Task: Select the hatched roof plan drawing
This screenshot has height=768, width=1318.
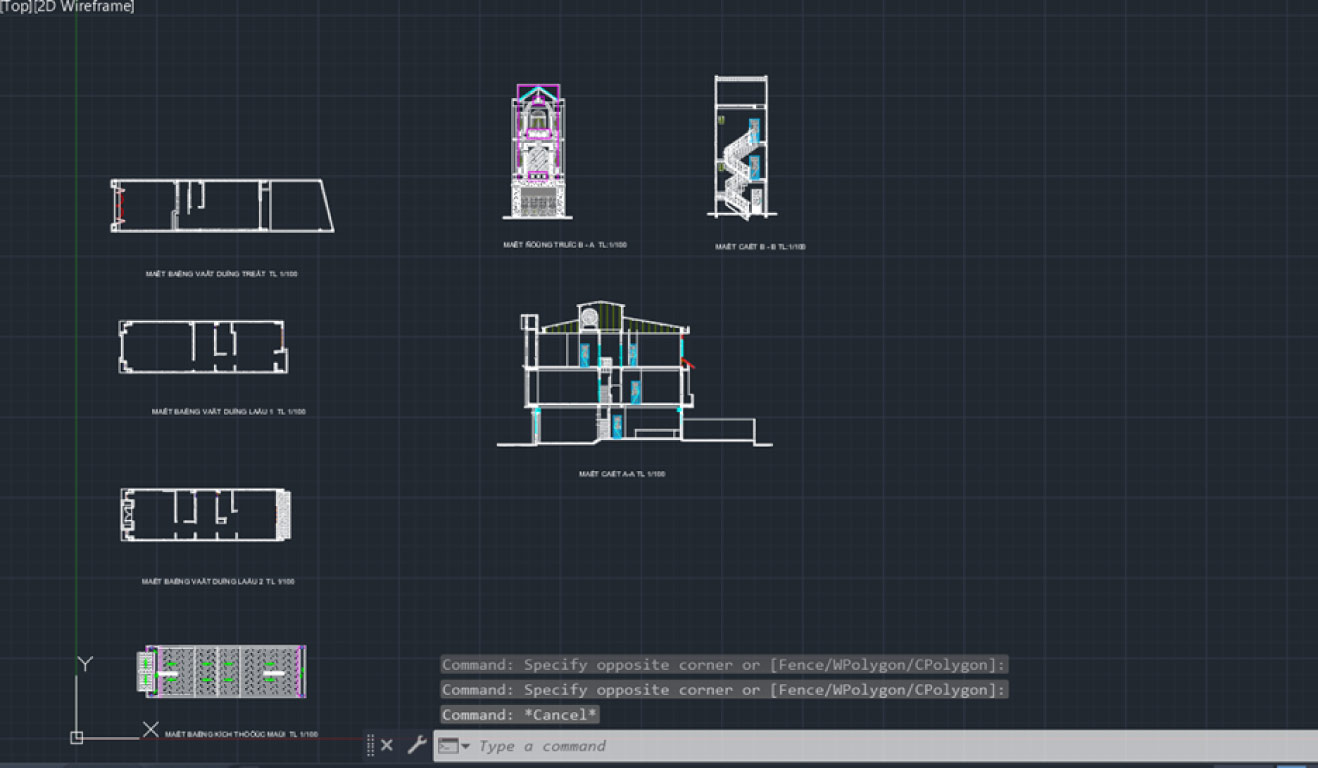Action: 221,671
